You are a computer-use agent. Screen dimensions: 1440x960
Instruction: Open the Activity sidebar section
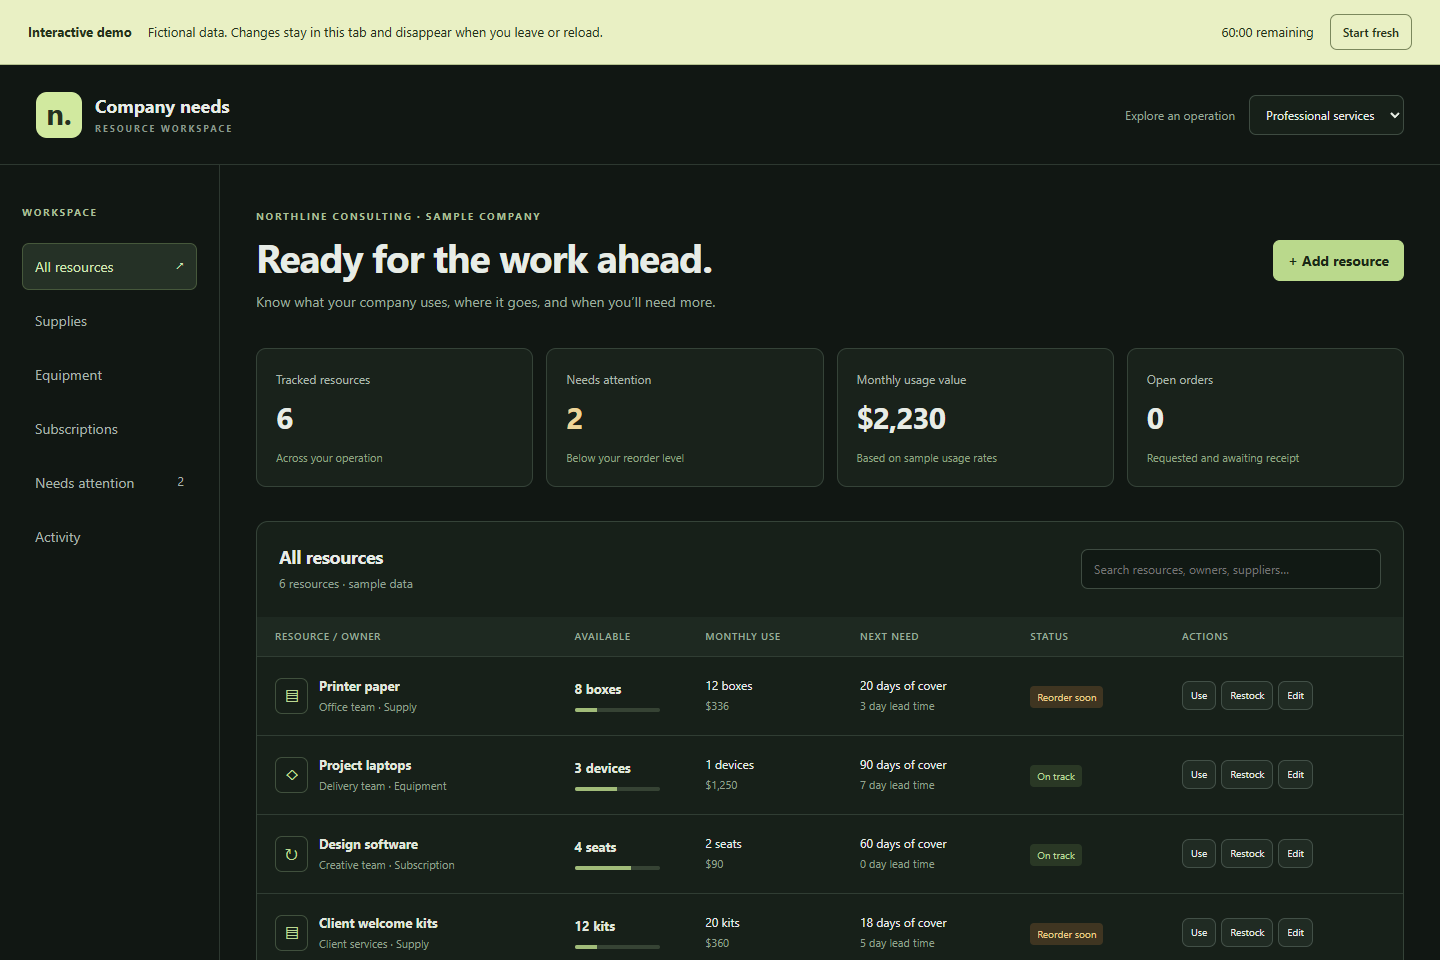click(109, 537)
